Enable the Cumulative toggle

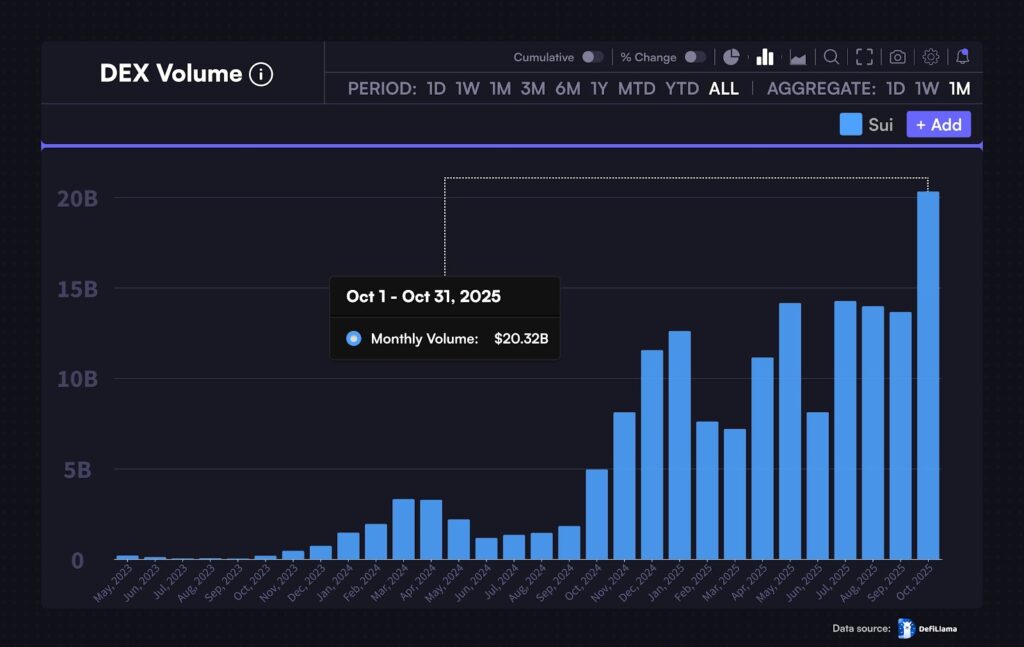592,57
